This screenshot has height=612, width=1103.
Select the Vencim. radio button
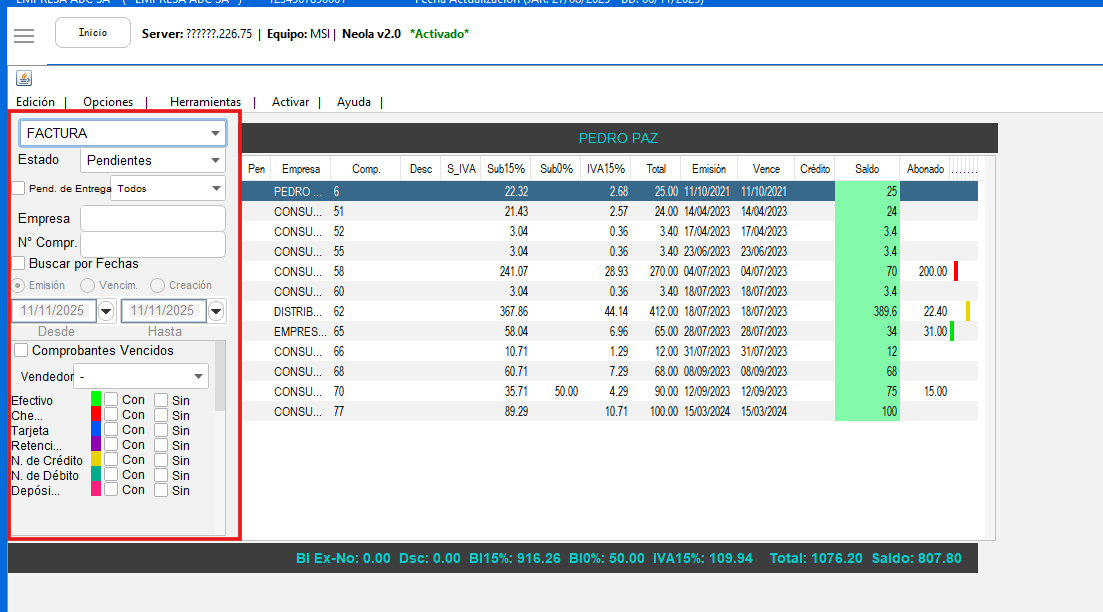pyautogui.click(x=88, y=286)
